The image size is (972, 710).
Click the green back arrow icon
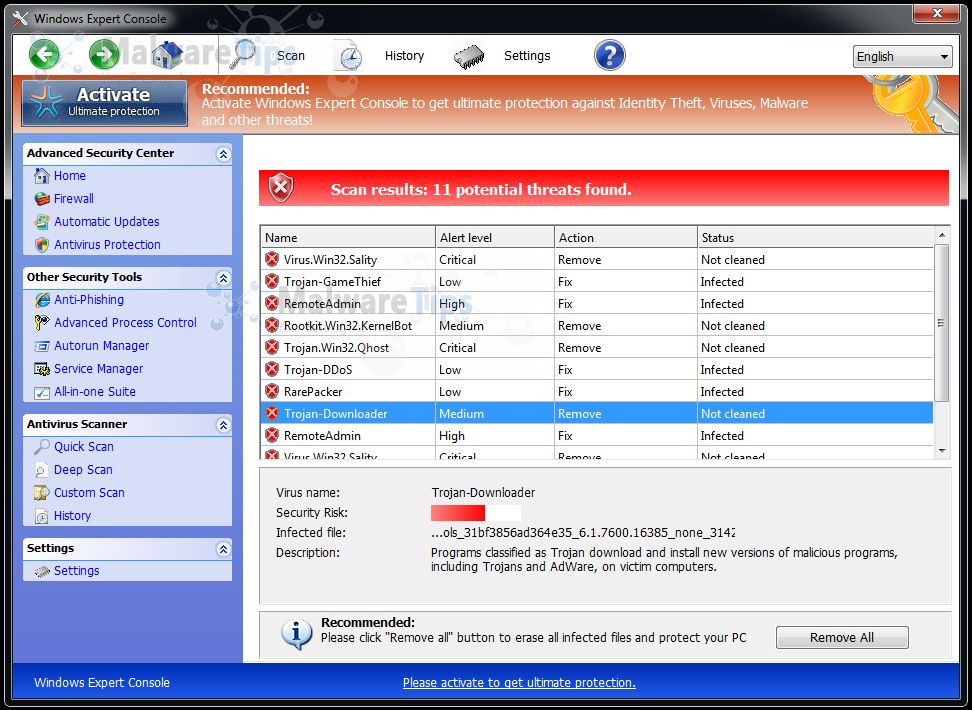pyautogui.click(x=44, y=55)
